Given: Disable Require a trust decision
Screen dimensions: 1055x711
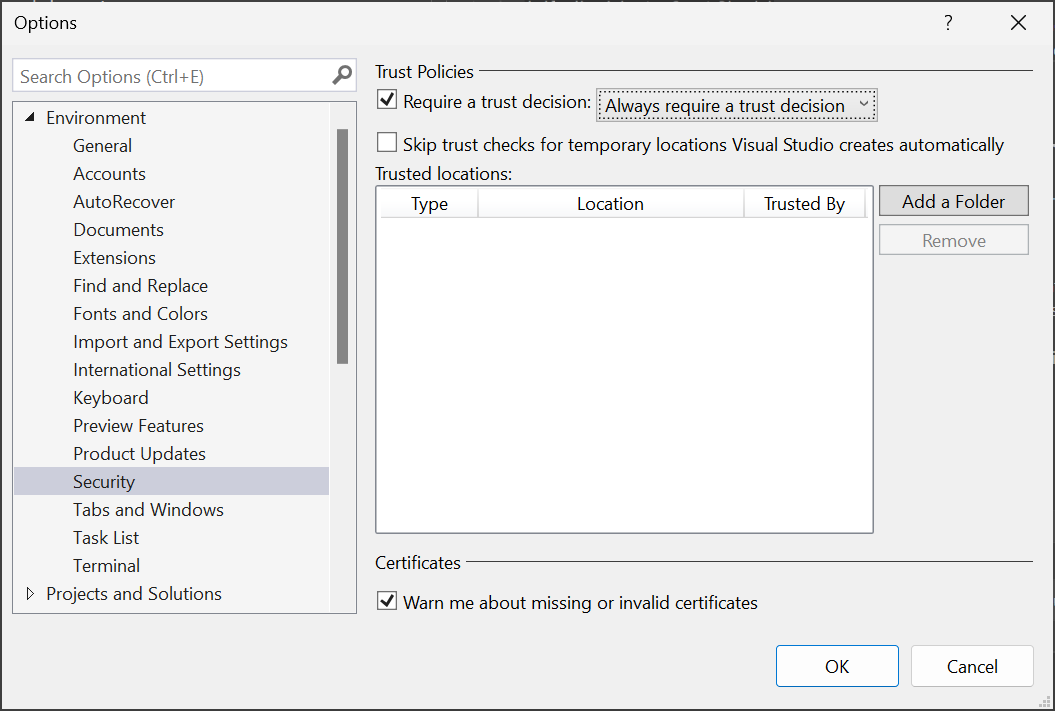Looking at the screenshot, I should pyautogui.click(x=387, y=99).
